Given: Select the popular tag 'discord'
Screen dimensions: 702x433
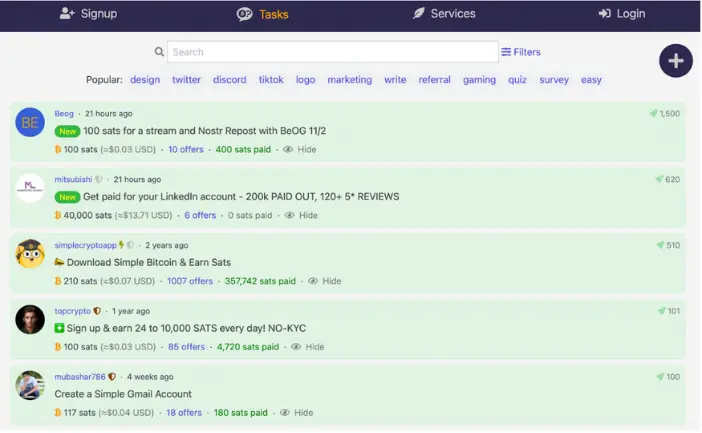Looking at the screenshot, I should 229,80.
